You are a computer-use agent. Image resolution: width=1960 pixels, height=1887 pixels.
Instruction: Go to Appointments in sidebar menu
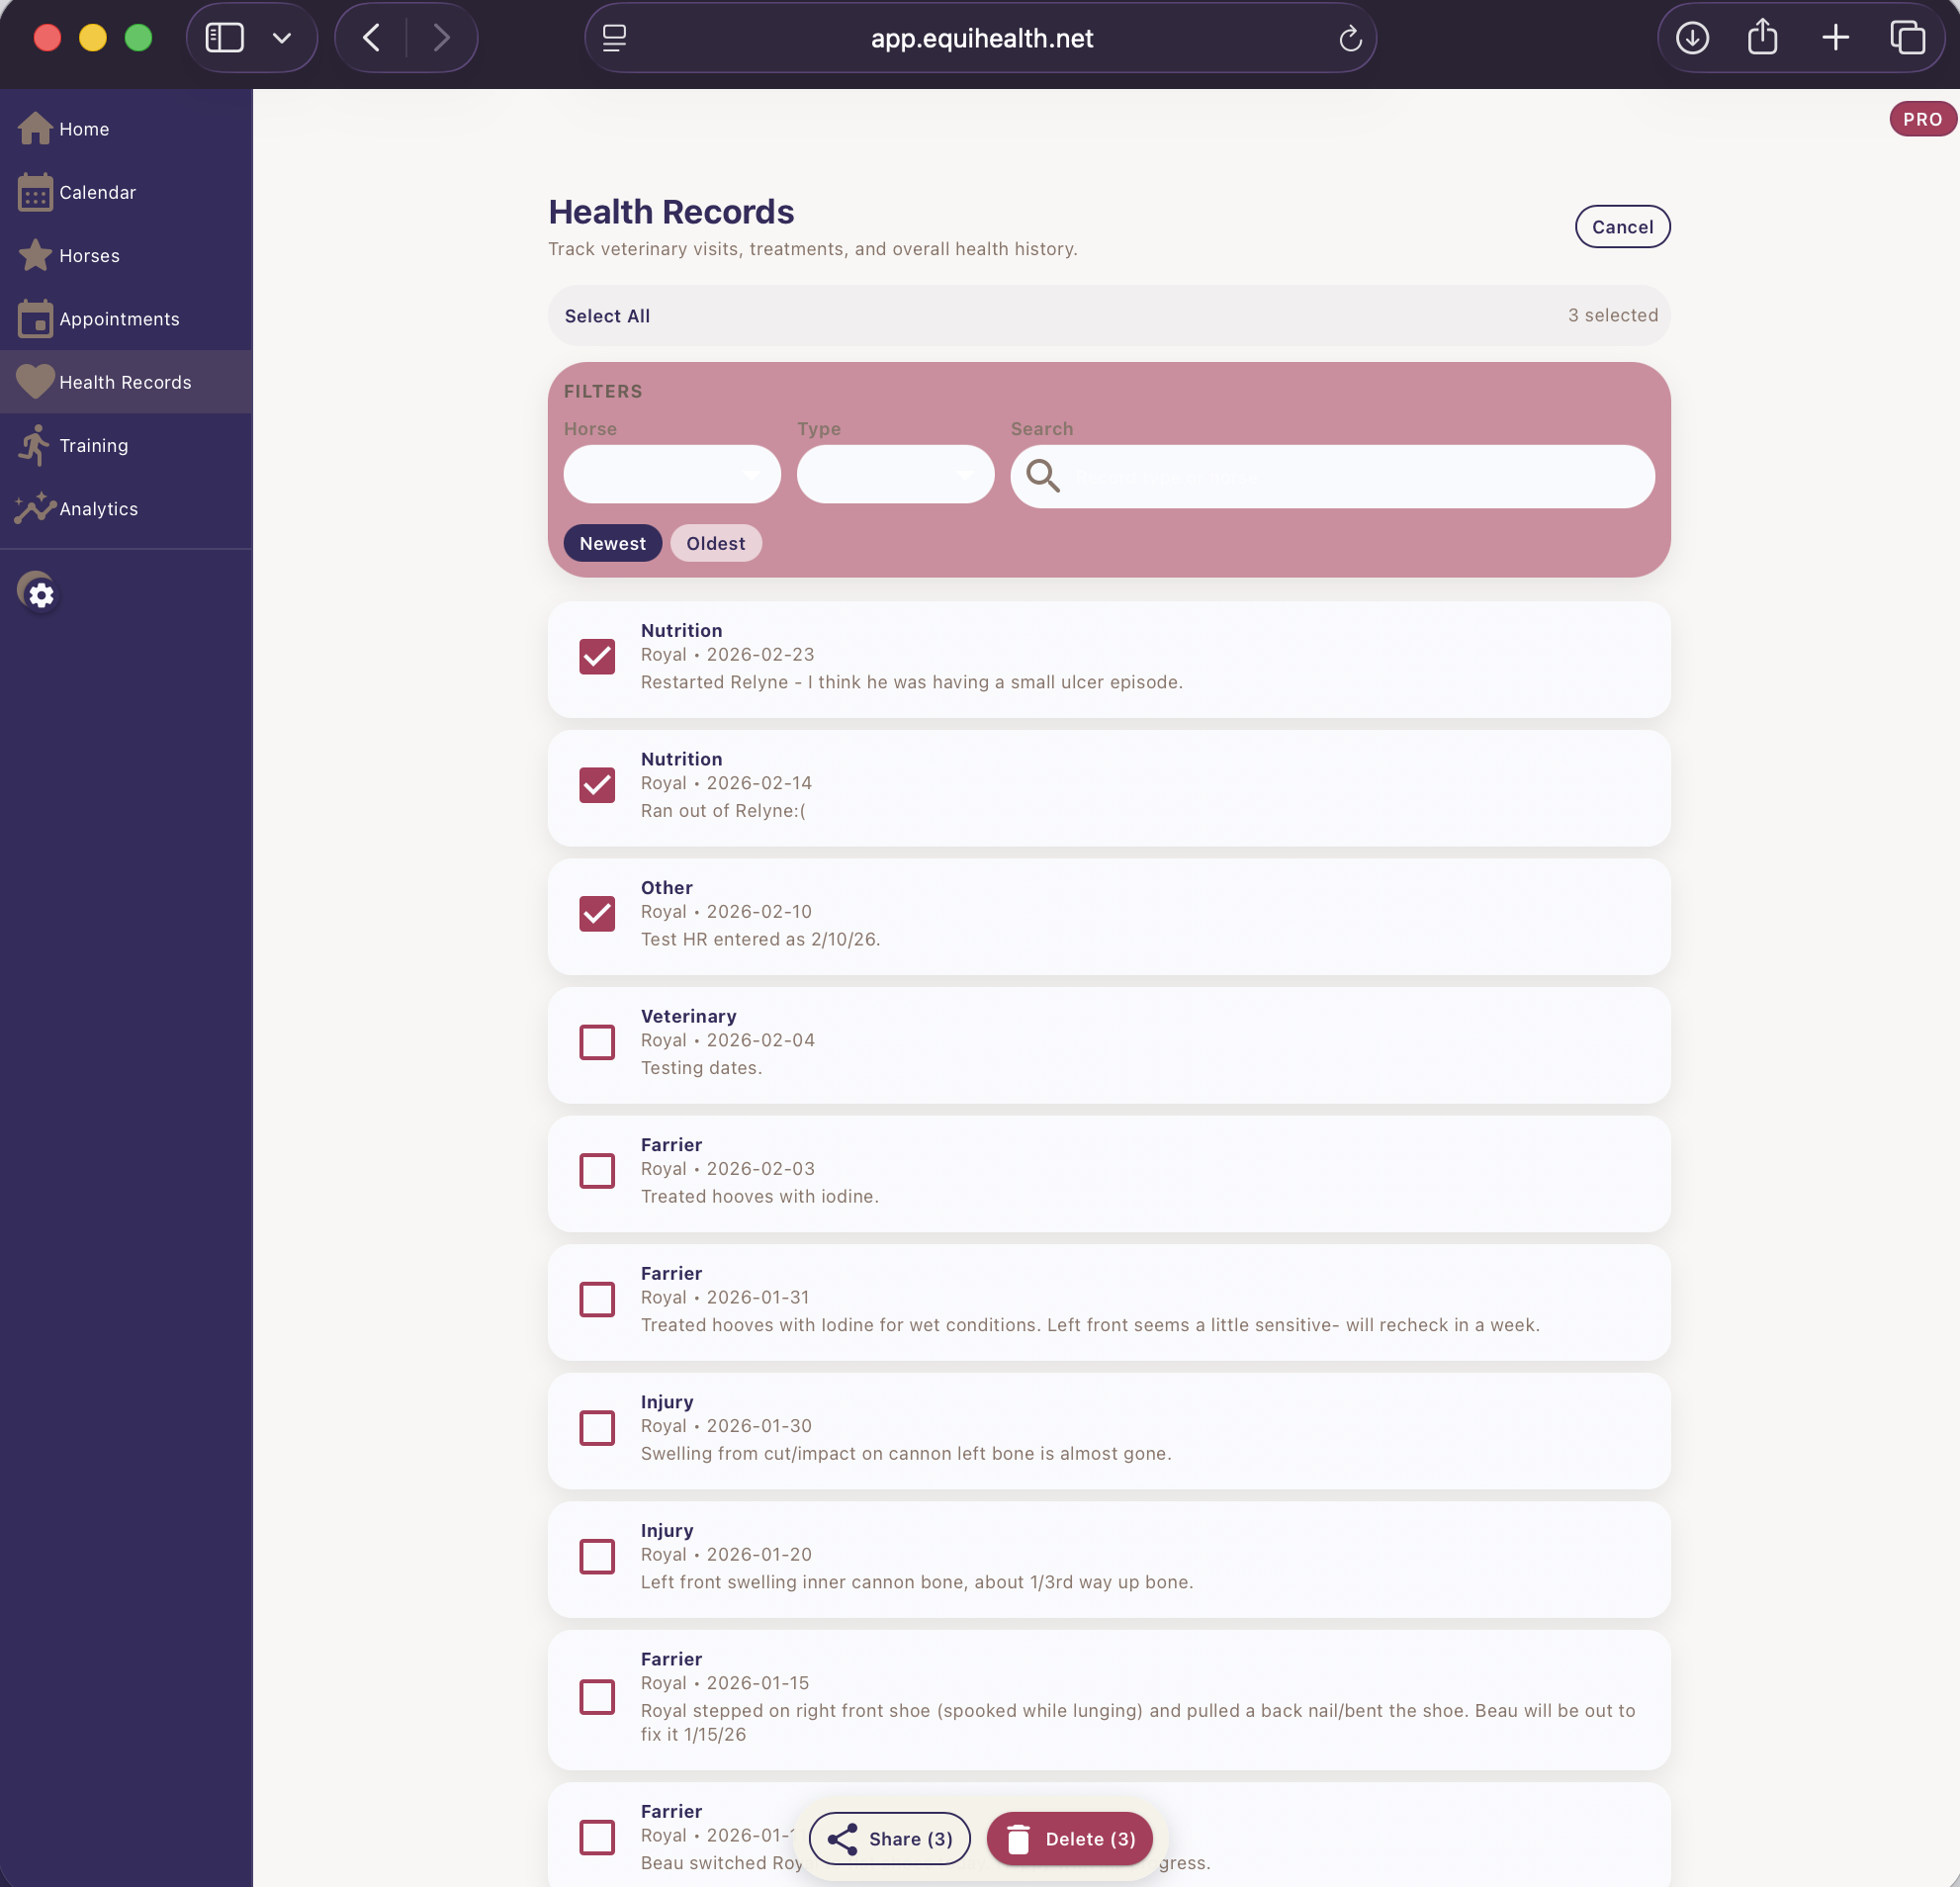point(118,319)
